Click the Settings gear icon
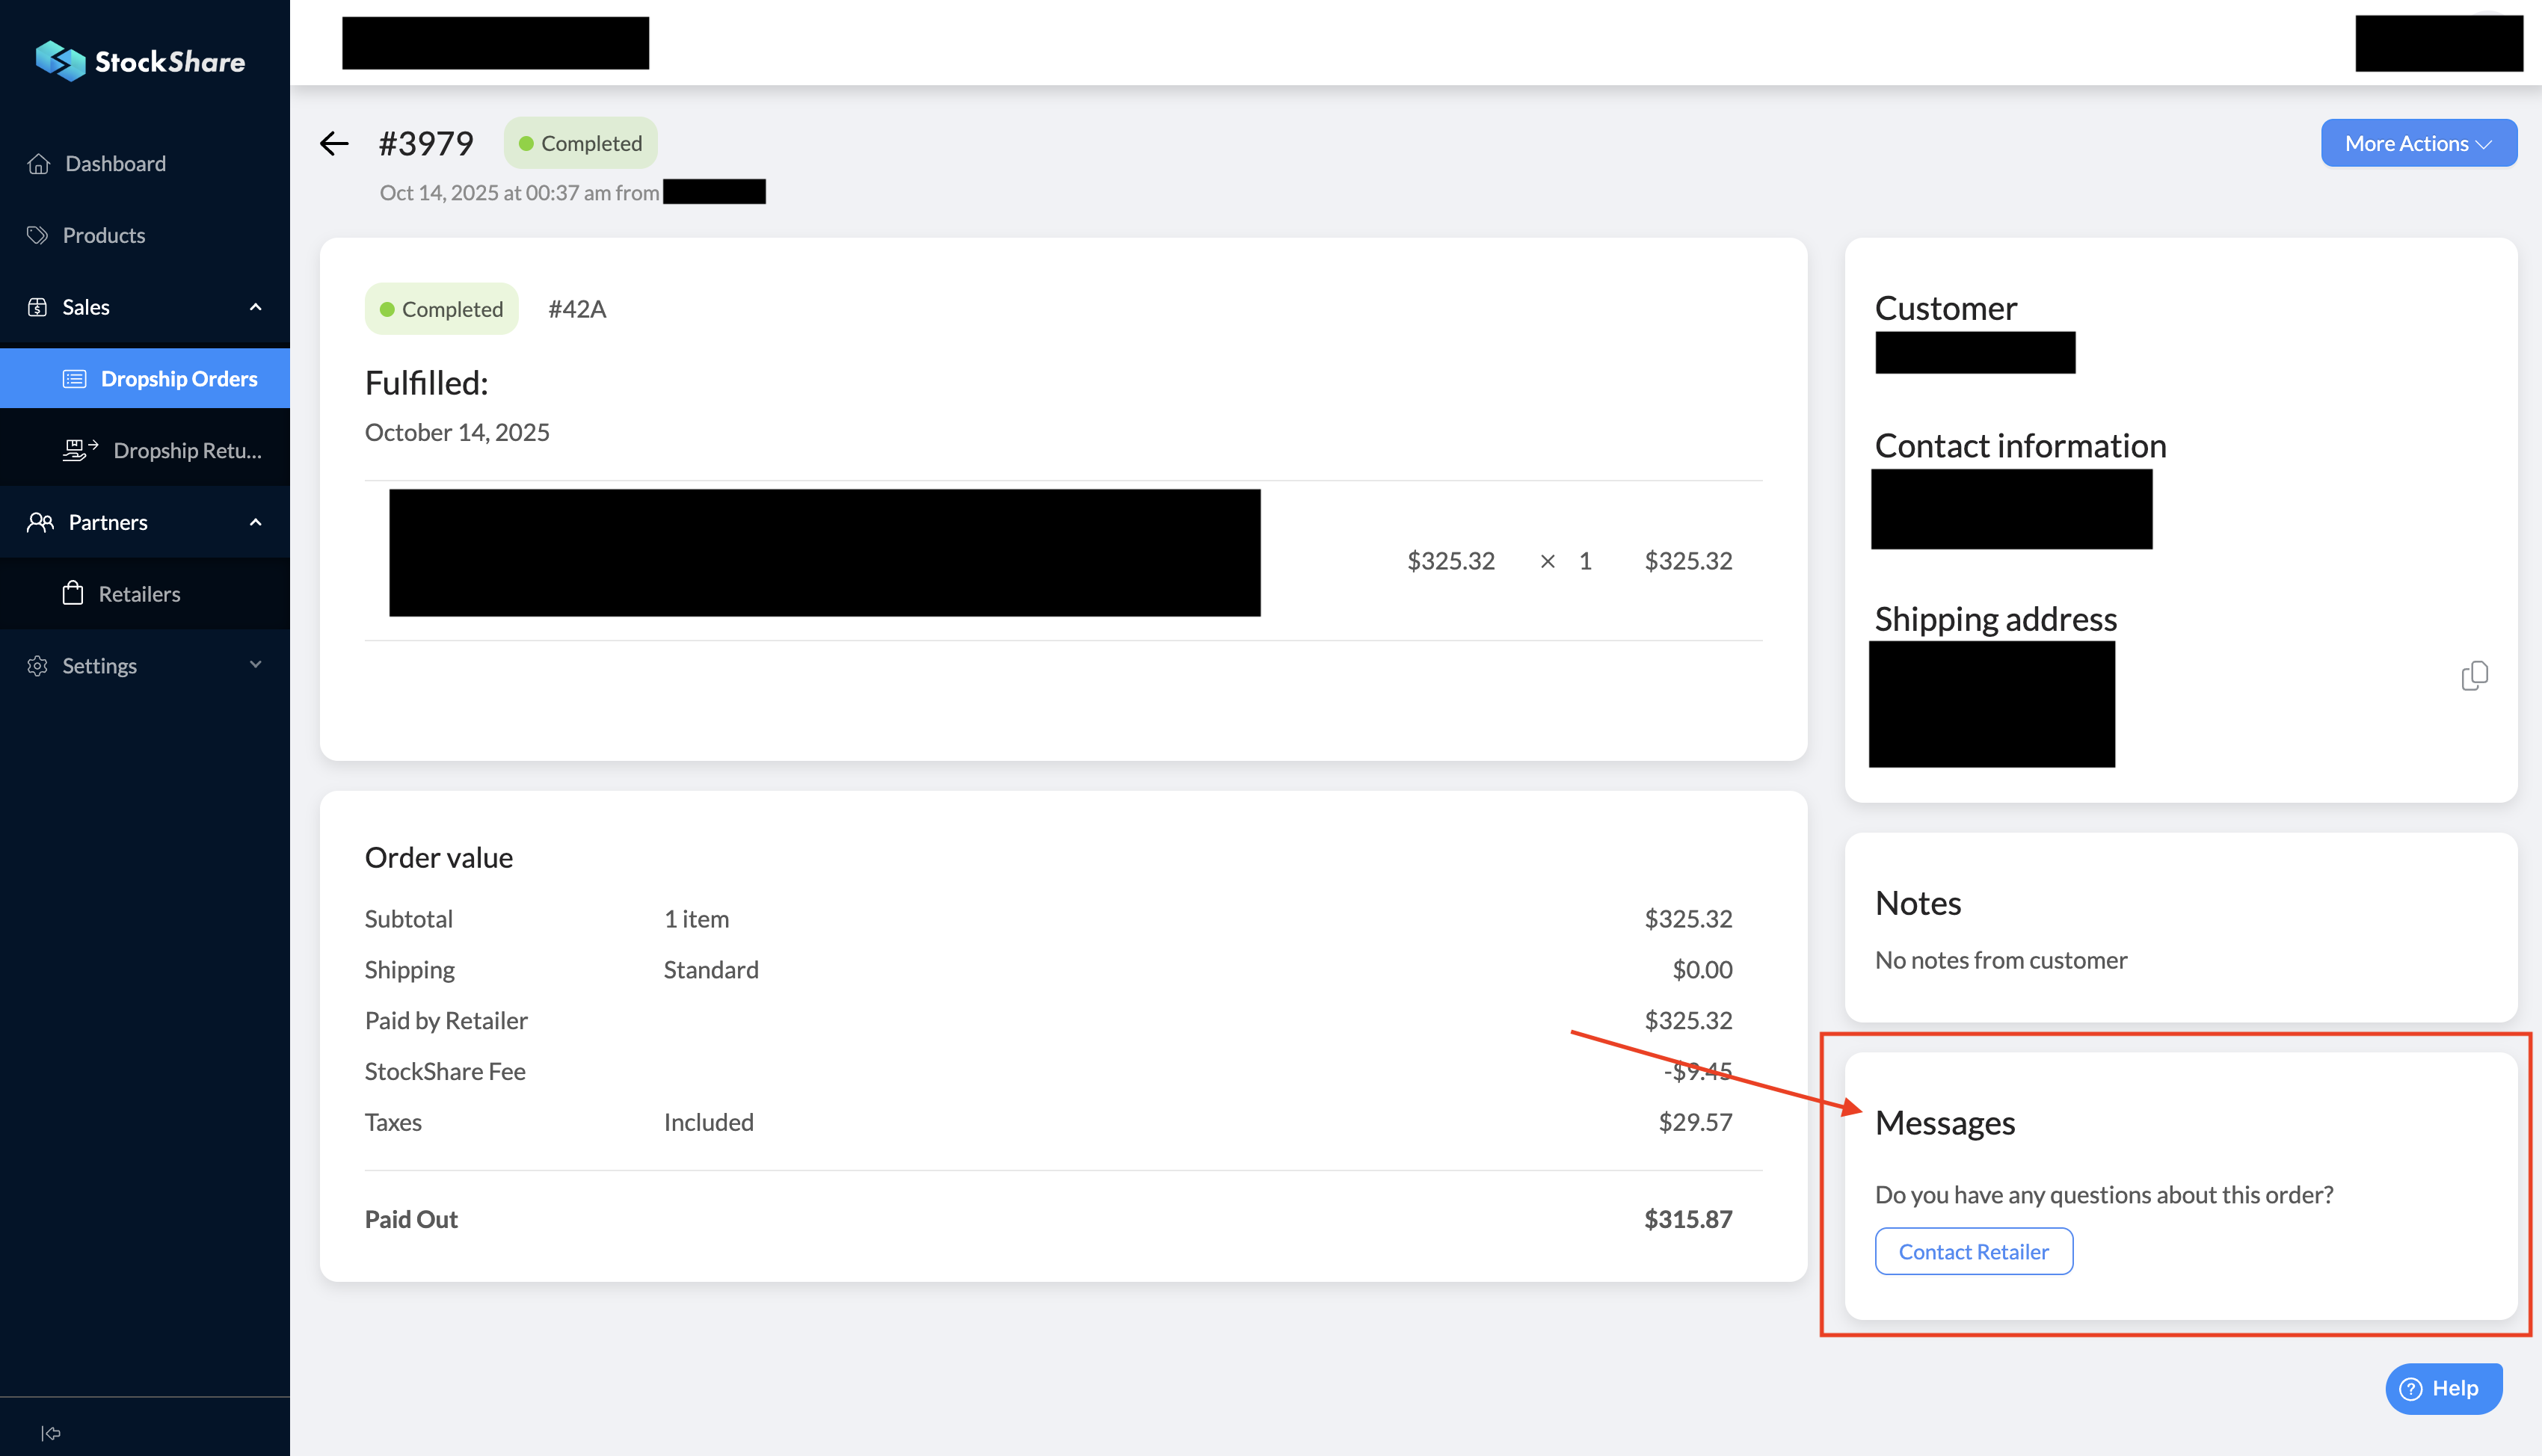The height and width of the screenshot is (1456, 2542). coord(38,666)
